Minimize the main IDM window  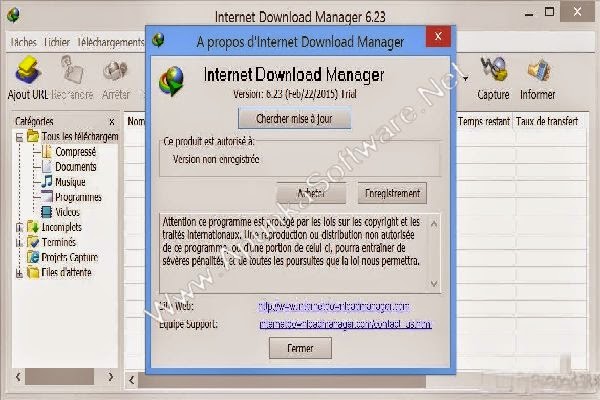[x=529, y=14]
